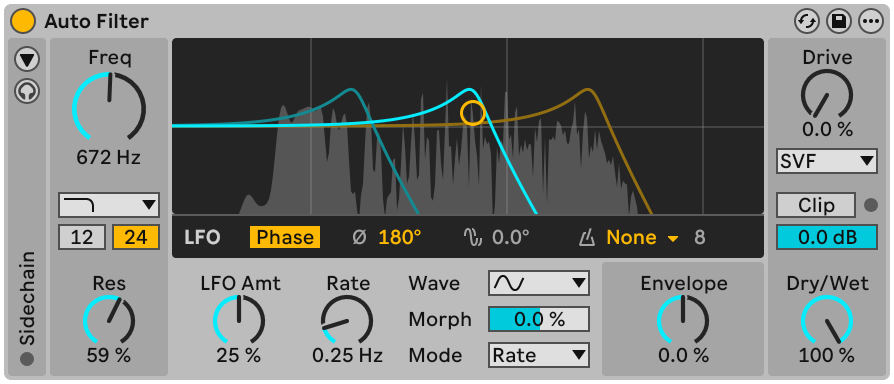894x384 pixels.
Task: Click the metronome quantize icon
Action: point(587,238)
